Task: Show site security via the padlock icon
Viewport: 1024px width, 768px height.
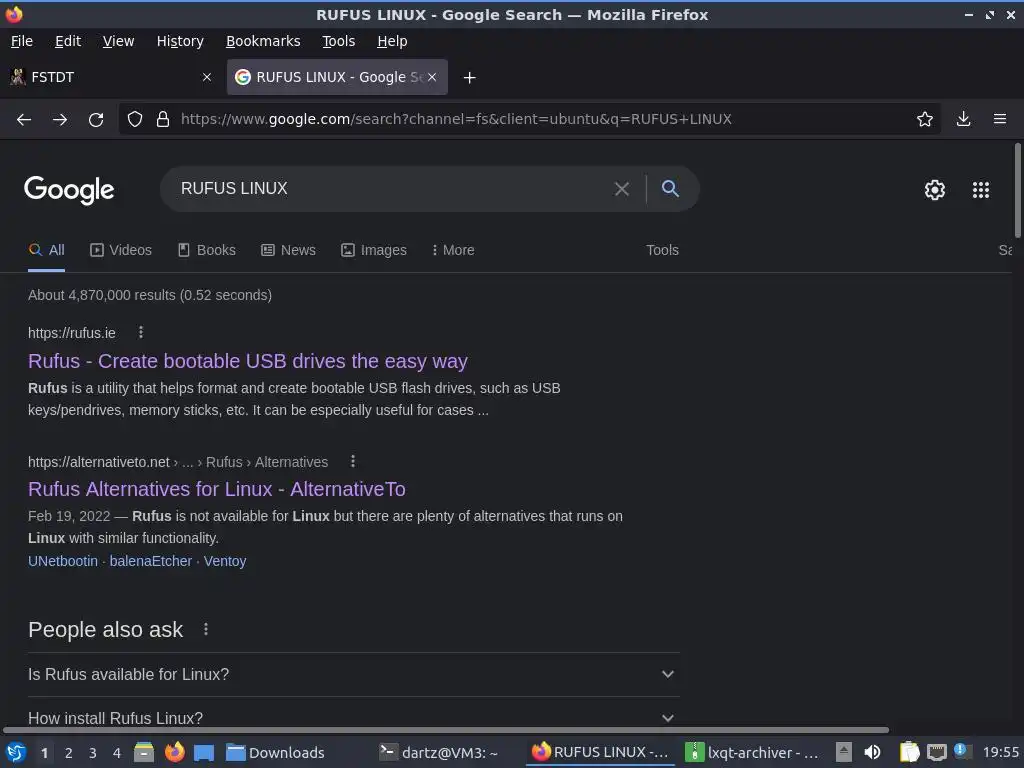Action: [x=163, y=120]
